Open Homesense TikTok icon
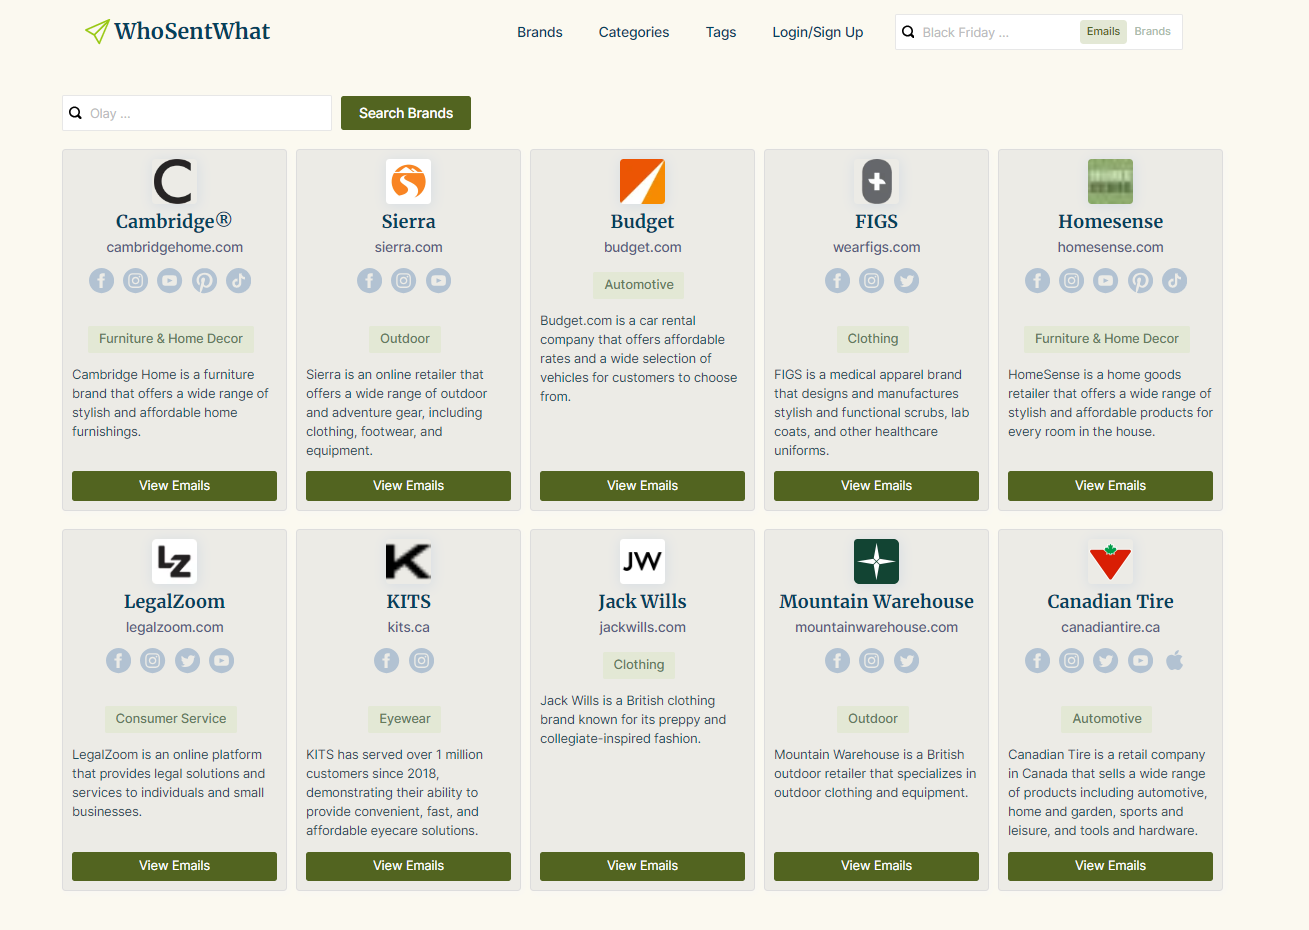Viewport: 1309px width, 930px height. [x=1174, y=281]
